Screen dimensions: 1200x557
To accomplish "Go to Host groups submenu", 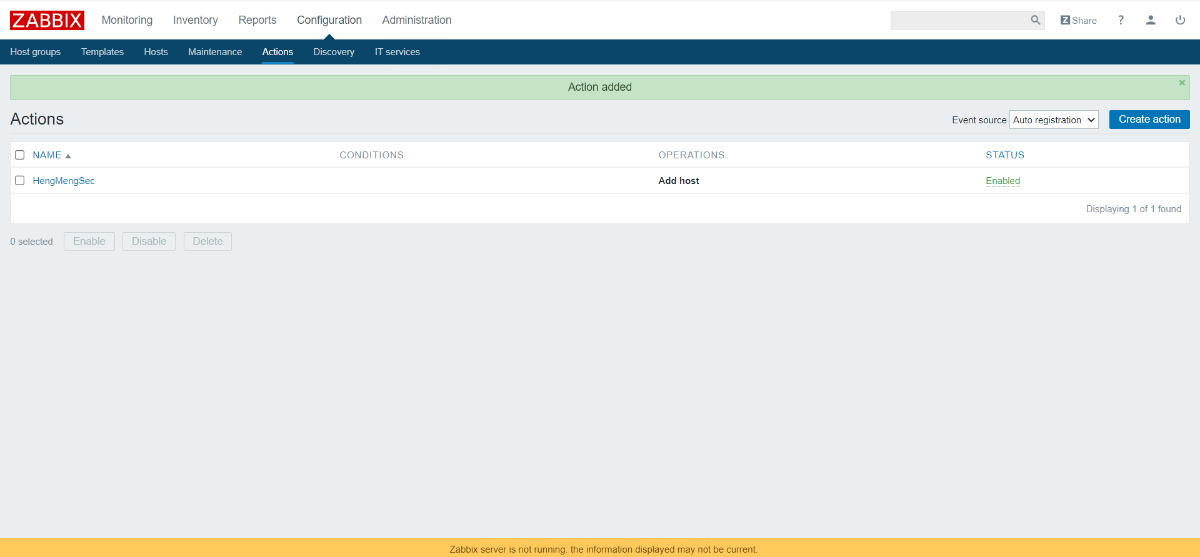I will coord(35,52).
